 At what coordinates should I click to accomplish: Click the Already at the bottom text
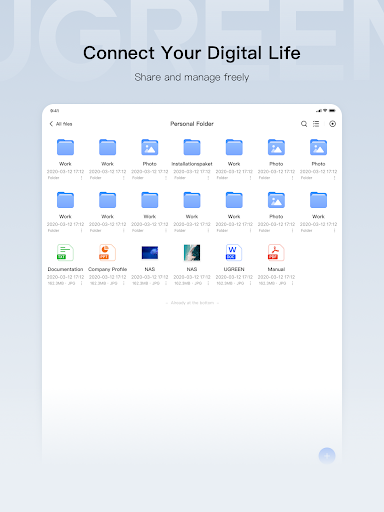pos(192,303)
